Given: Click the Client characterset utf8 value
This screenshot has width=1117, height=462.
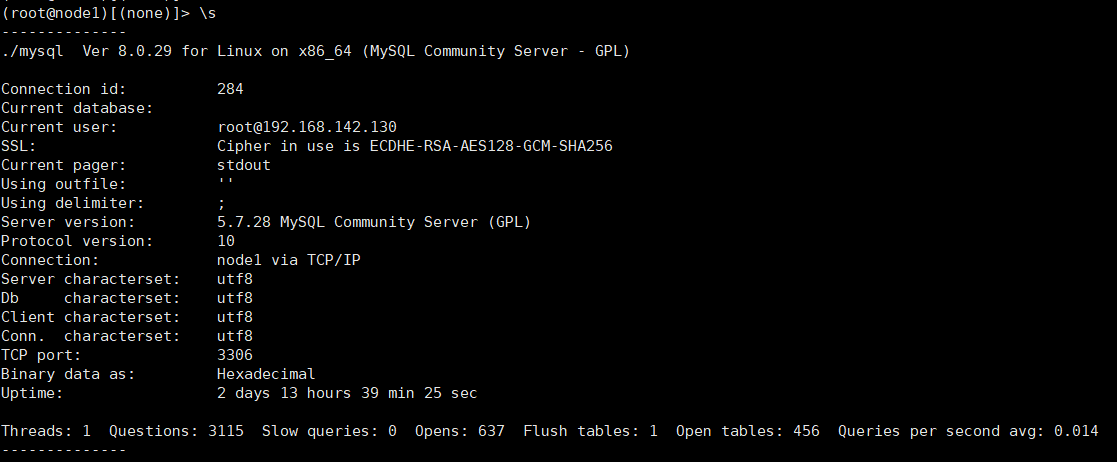Looking at the screenshot, I should 234,317.
